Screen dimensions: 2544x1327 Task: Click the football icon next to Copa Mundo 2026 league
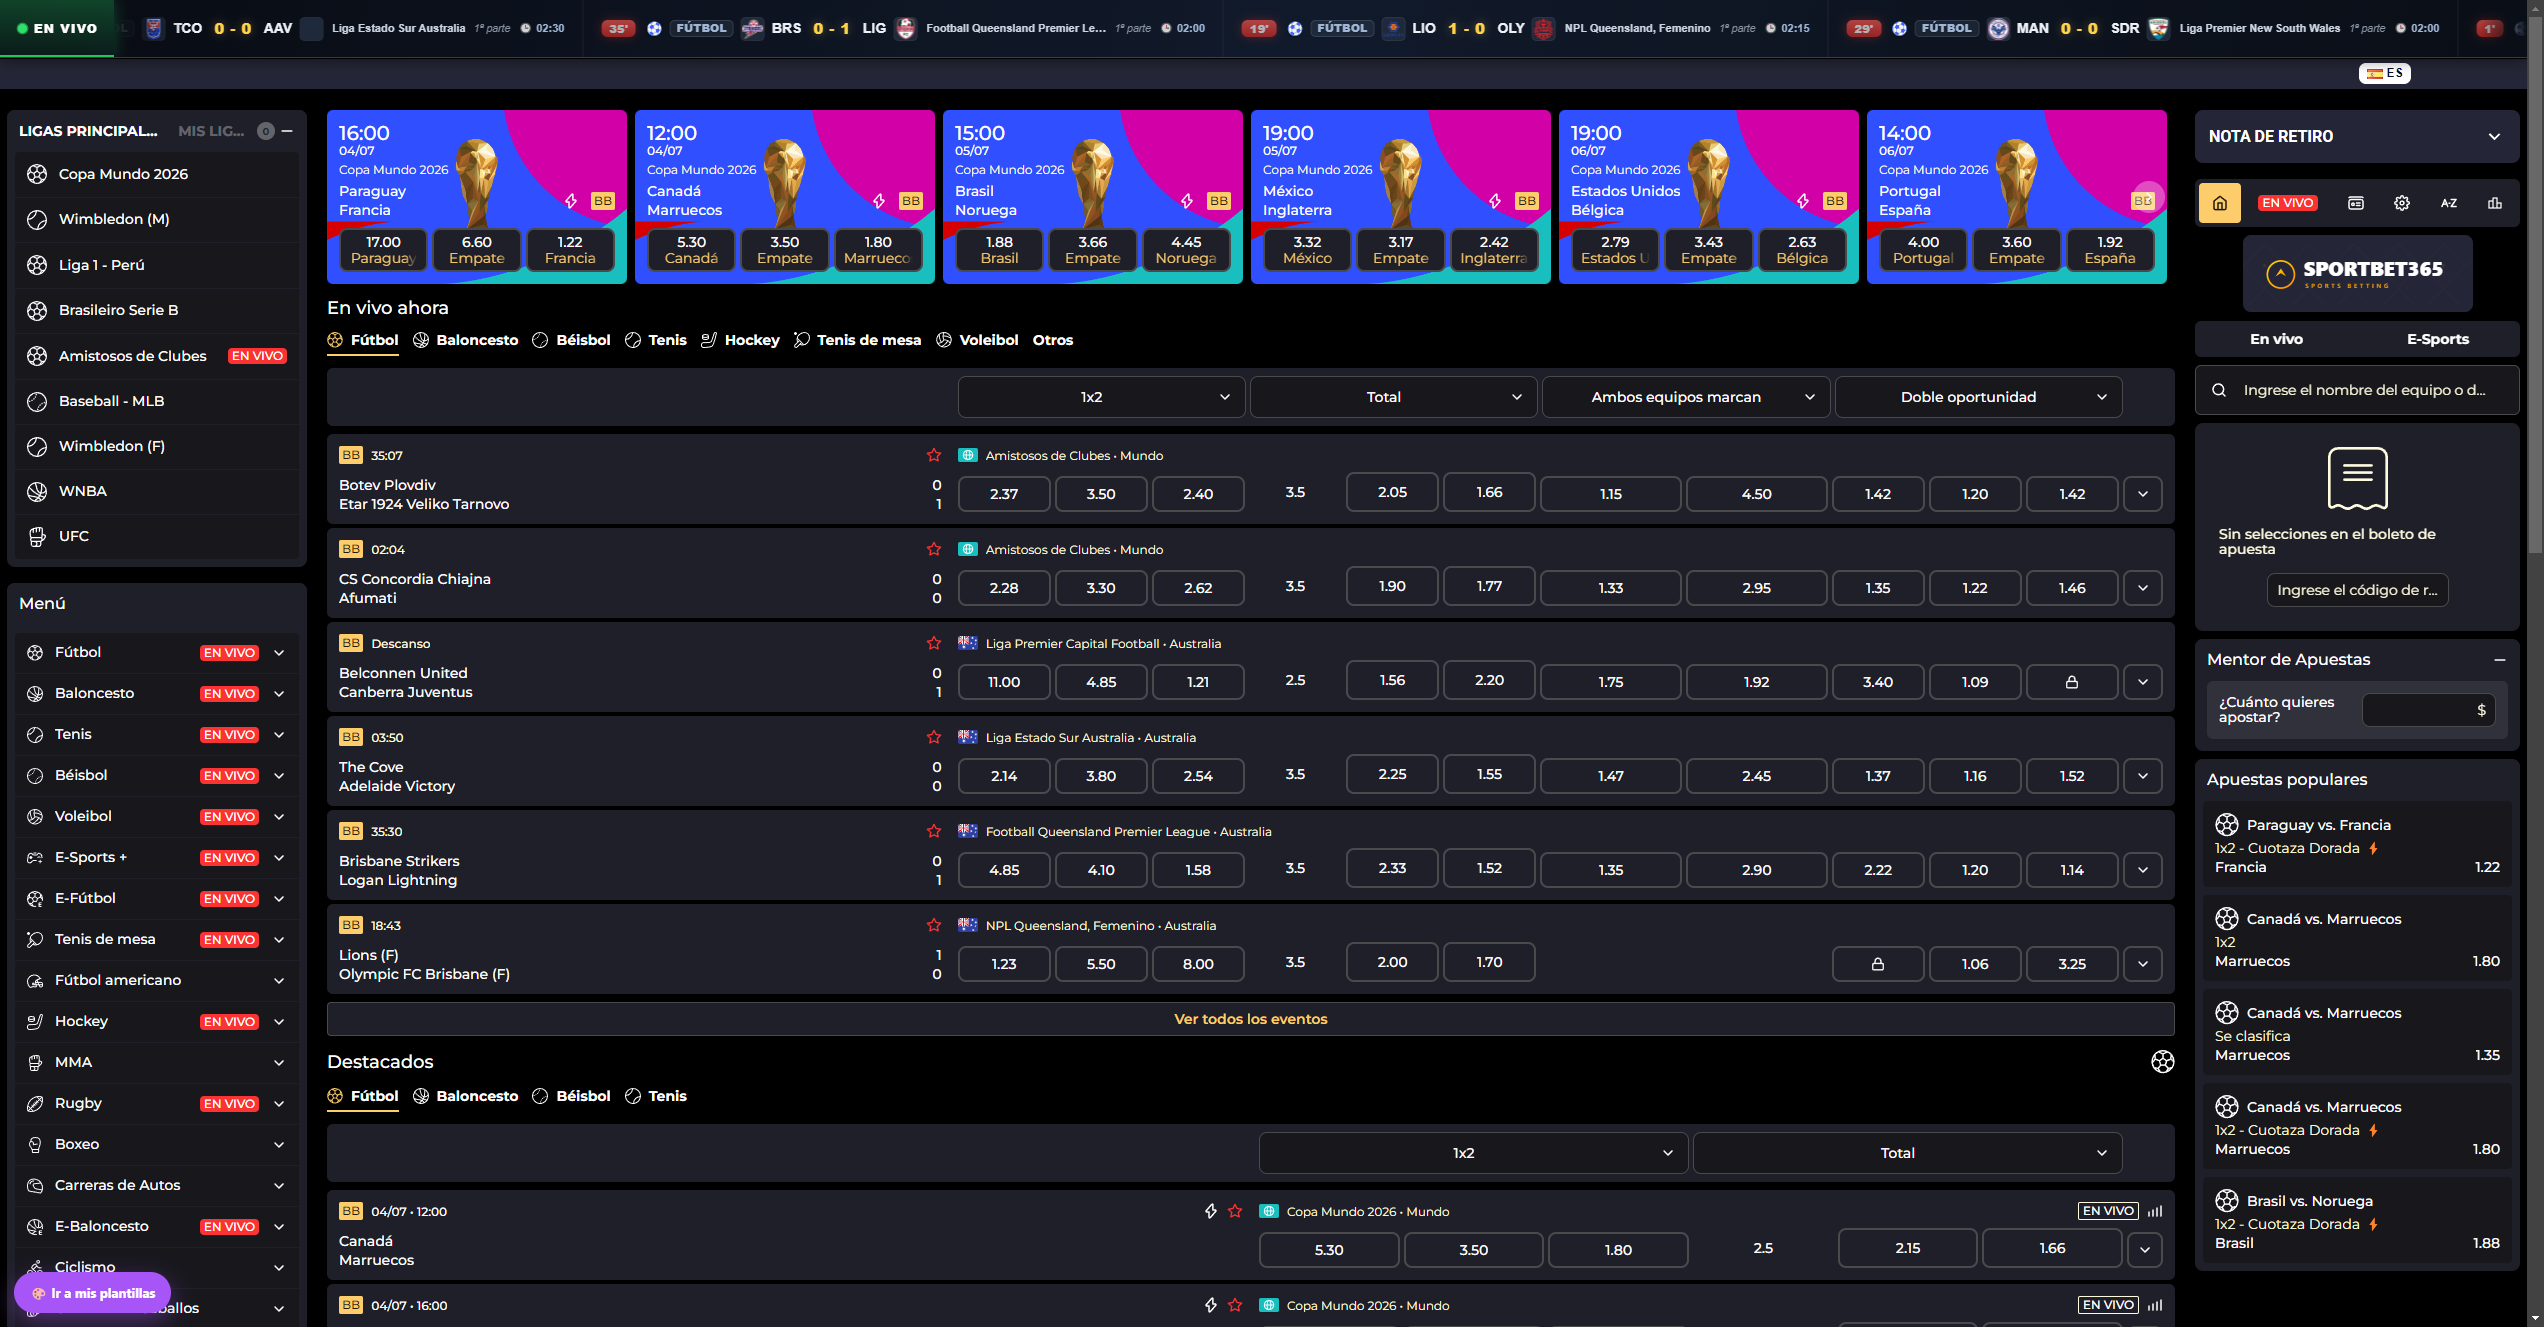(x=37, y=174)
